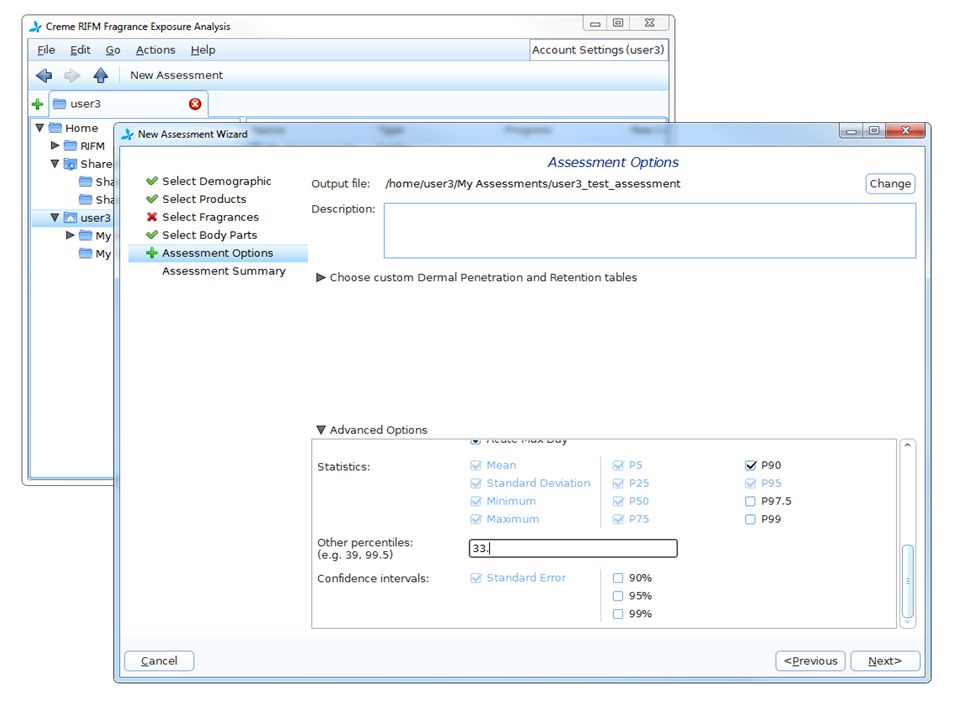This screenshot has height=720, width=960.
Task: Click the user3 home folder icon in tree
Action: tap(70, 217)
